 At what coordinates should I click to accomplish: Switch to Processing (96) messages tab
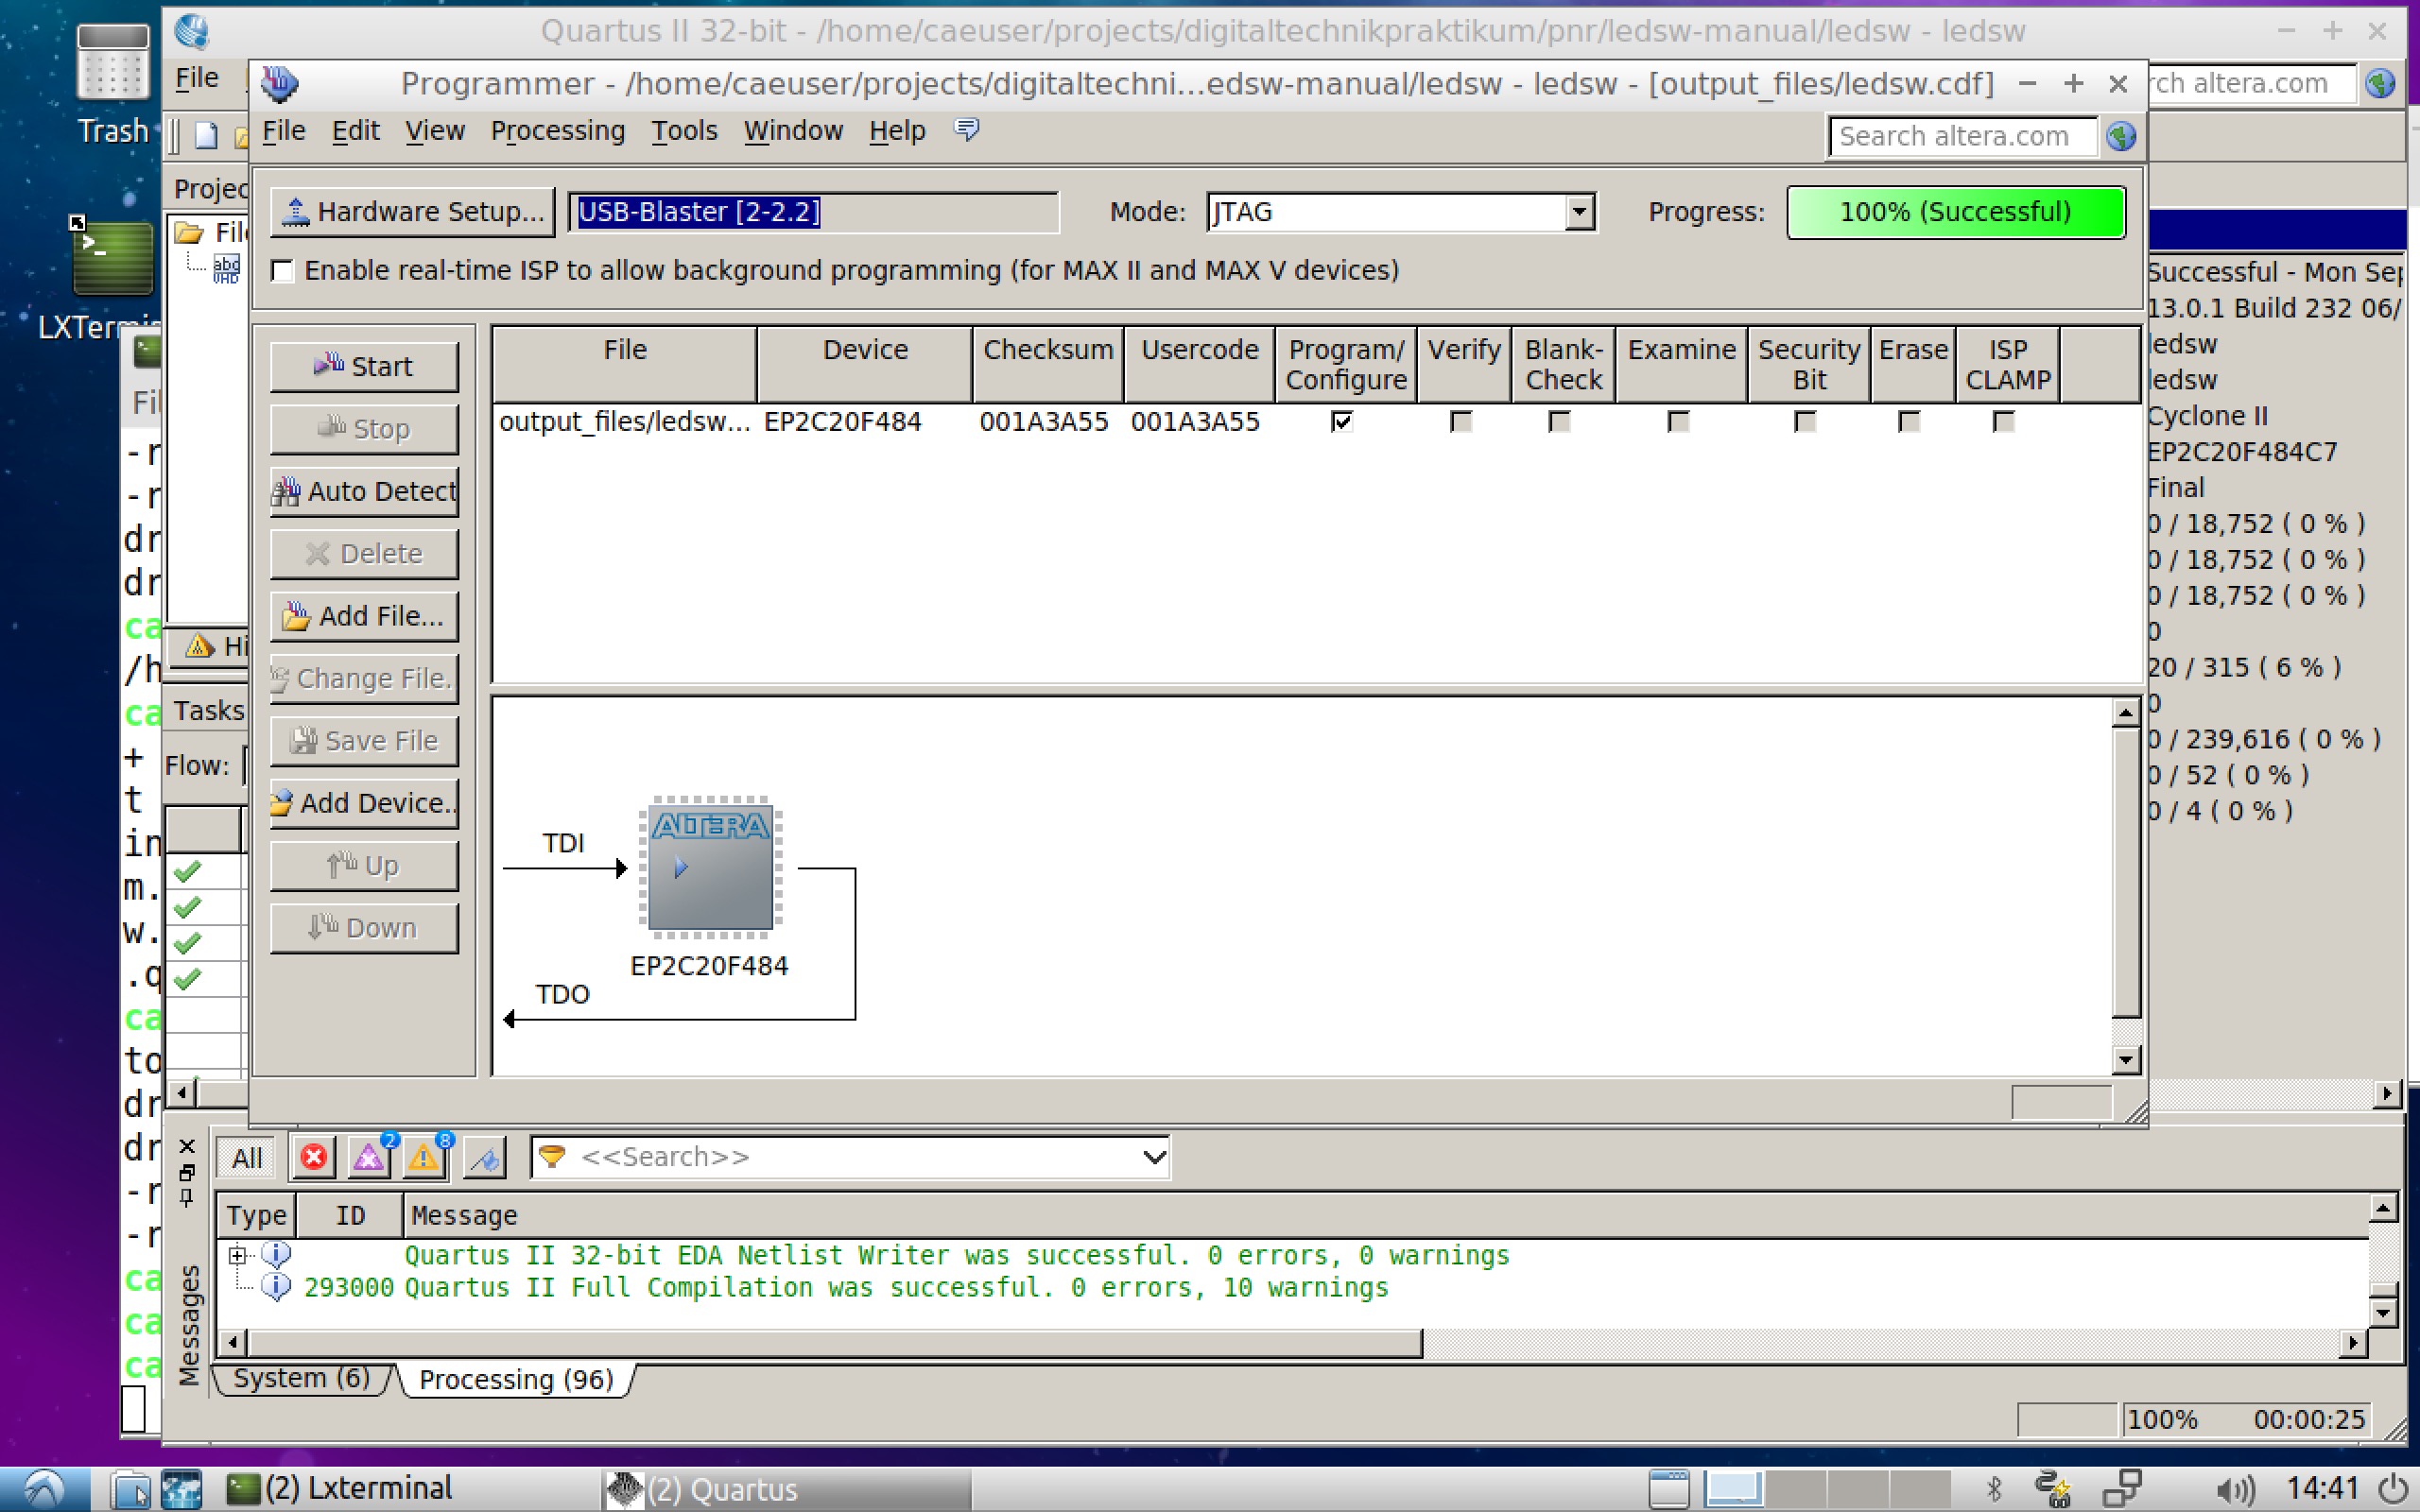pos(516,1379)
